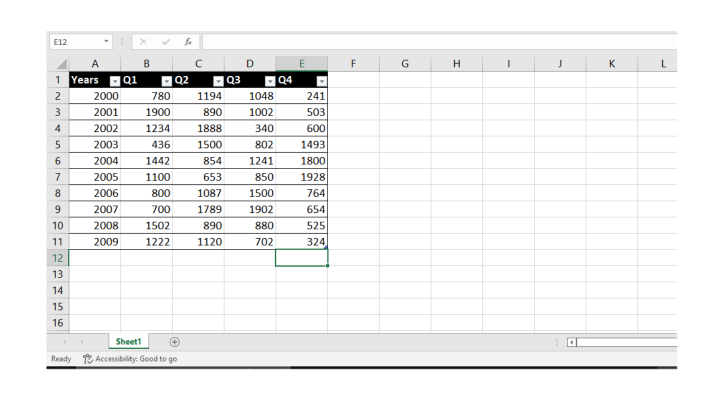Click cell with year 2000
Viewport: 712px width, 400px height.
pyautogui.click(x=95, y=96)
